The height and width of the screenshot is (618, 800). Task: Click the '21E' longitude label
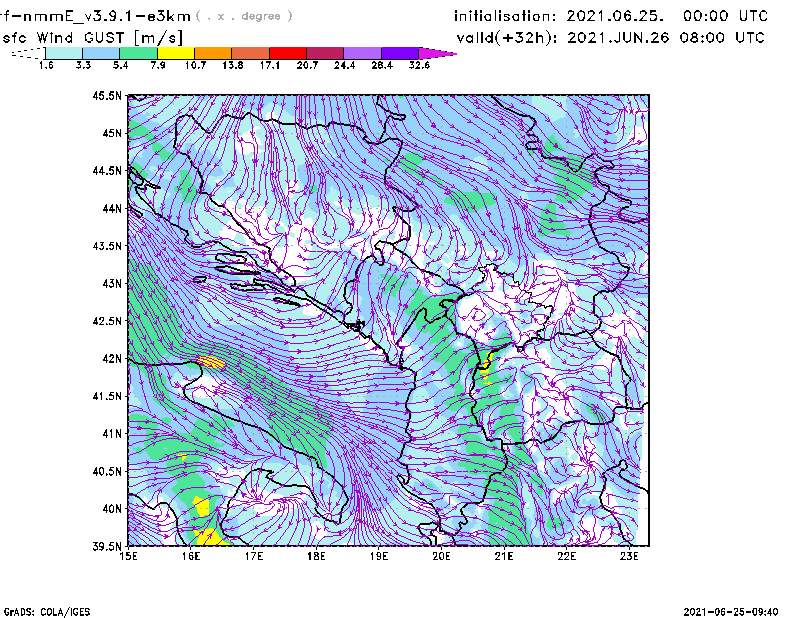coord(504,556)
